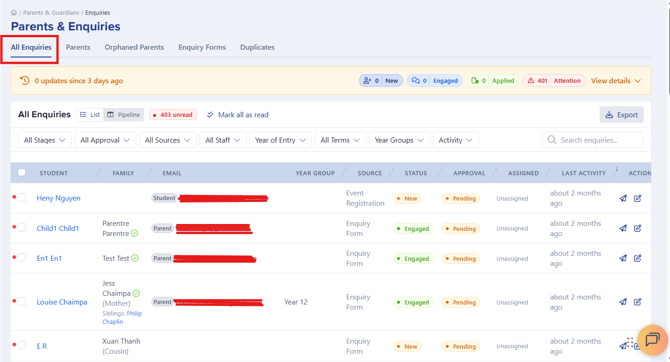Switch to List view

[90, 115]
